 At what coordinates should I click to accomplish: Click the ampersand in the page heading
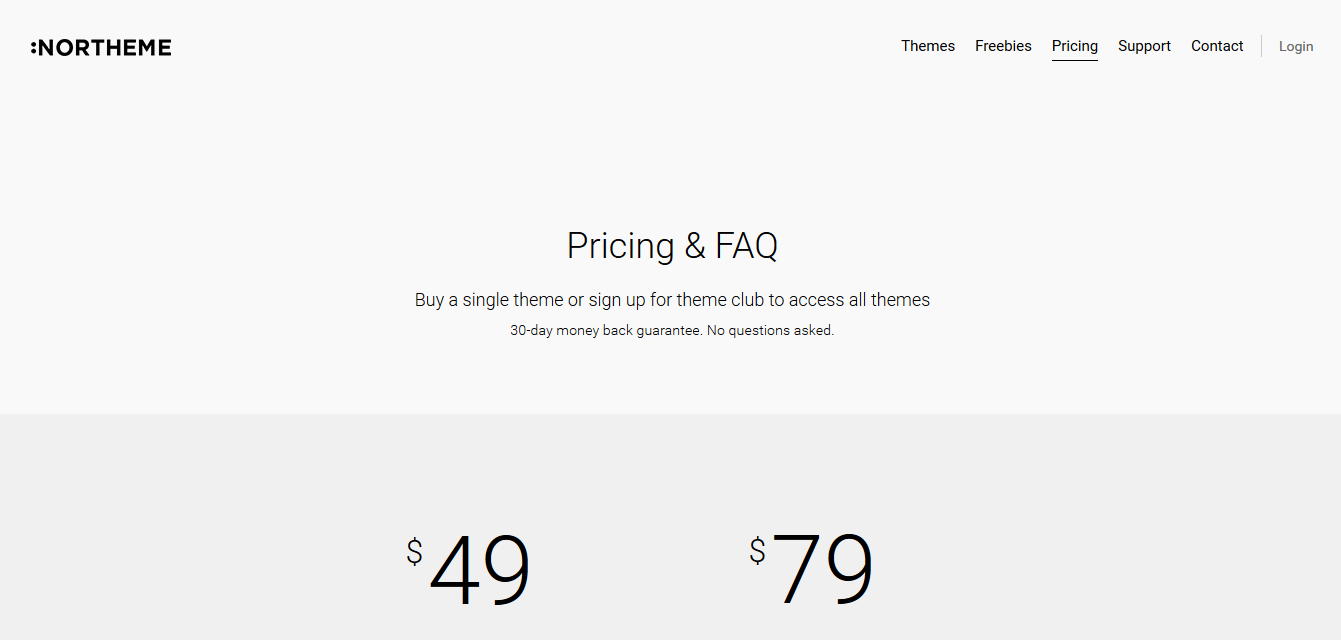click(x=695, y=246)
